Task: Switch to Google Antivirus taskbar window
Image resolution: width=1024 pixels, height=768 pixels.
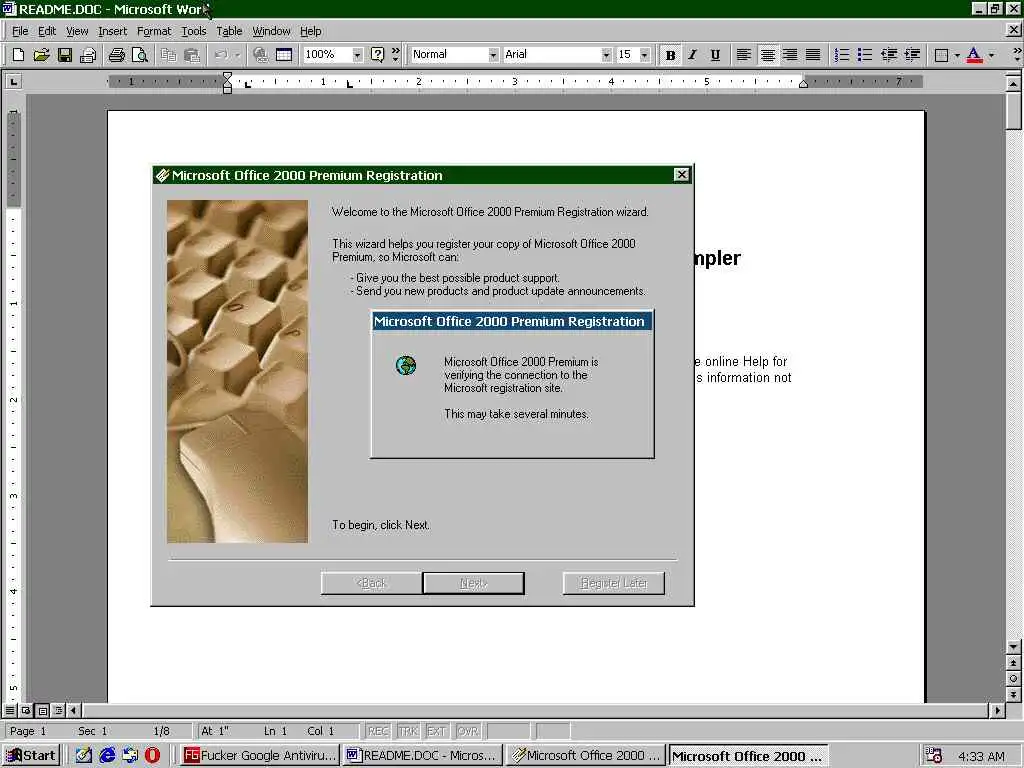Action: (260, 756)
